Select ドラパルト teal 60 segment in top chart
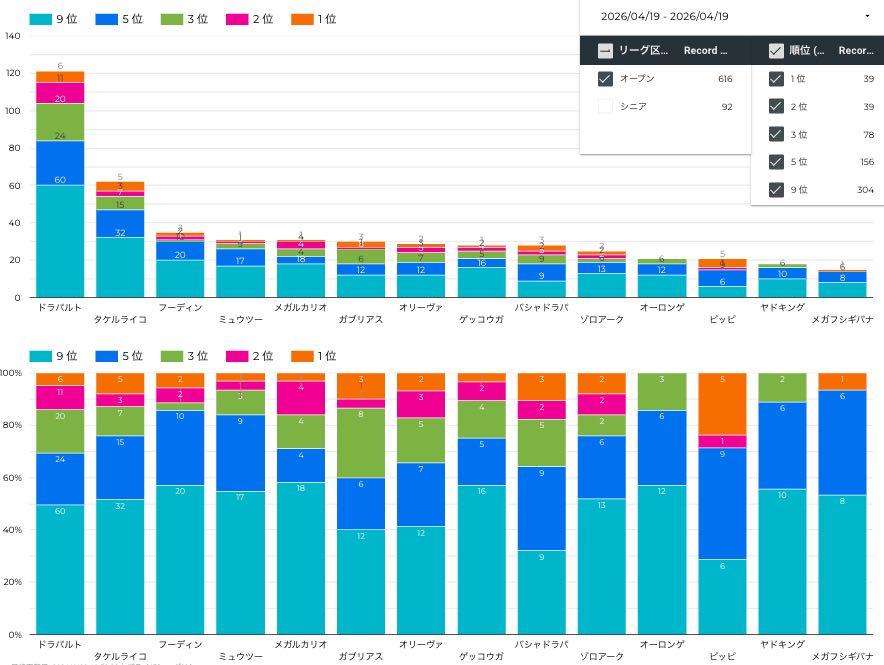Image resolution: width=884 pixels, height=665 pixels. pos(60,241)
